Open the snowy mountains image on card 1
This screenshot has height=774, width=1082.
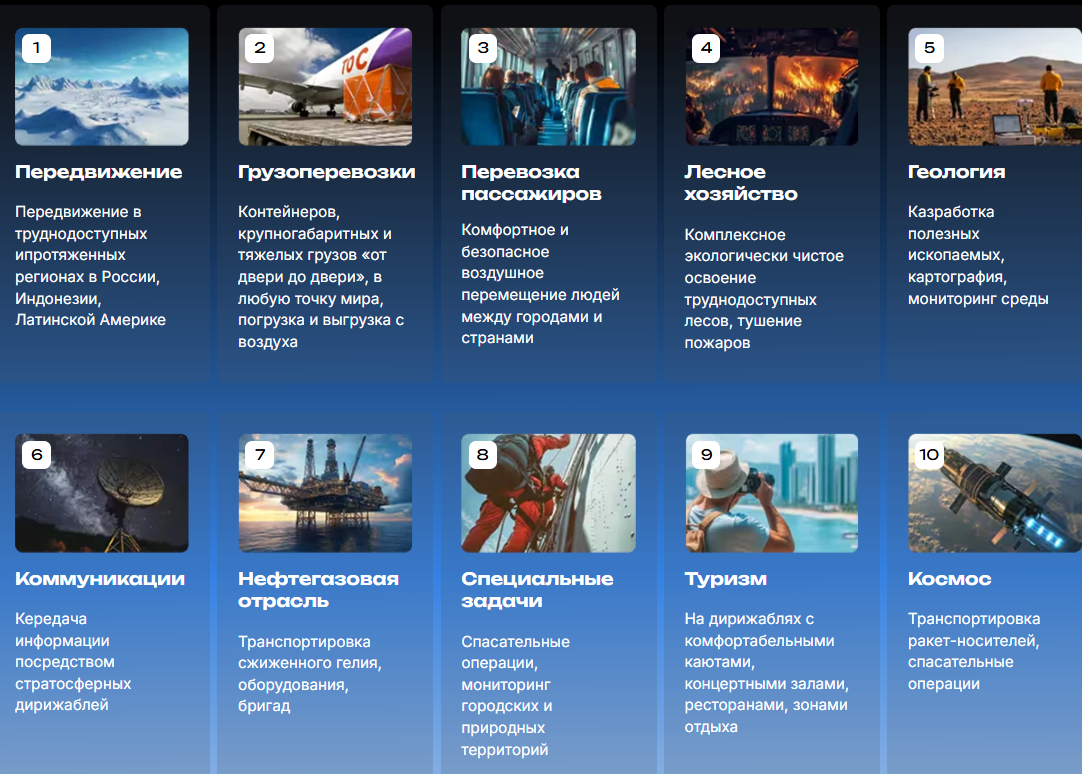pyautogui.click(x=101, y=87)
